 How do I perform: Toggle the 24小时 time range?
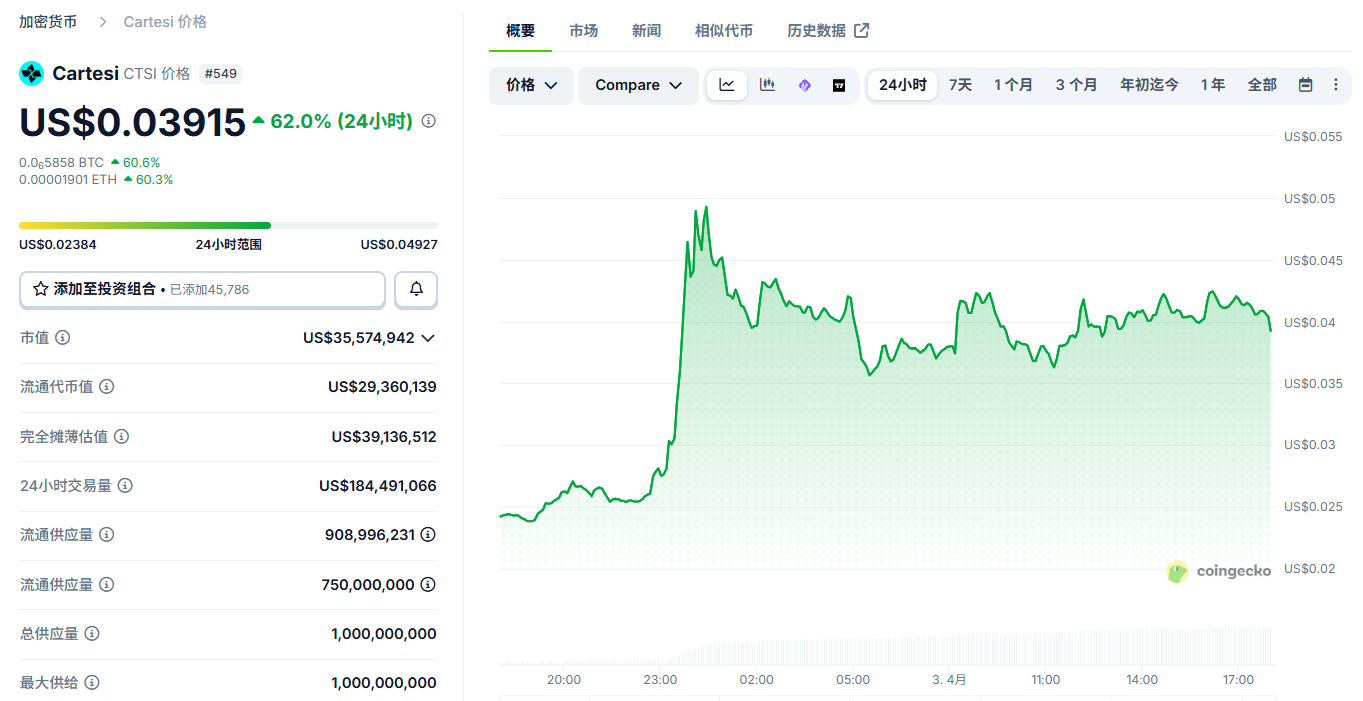901,85
